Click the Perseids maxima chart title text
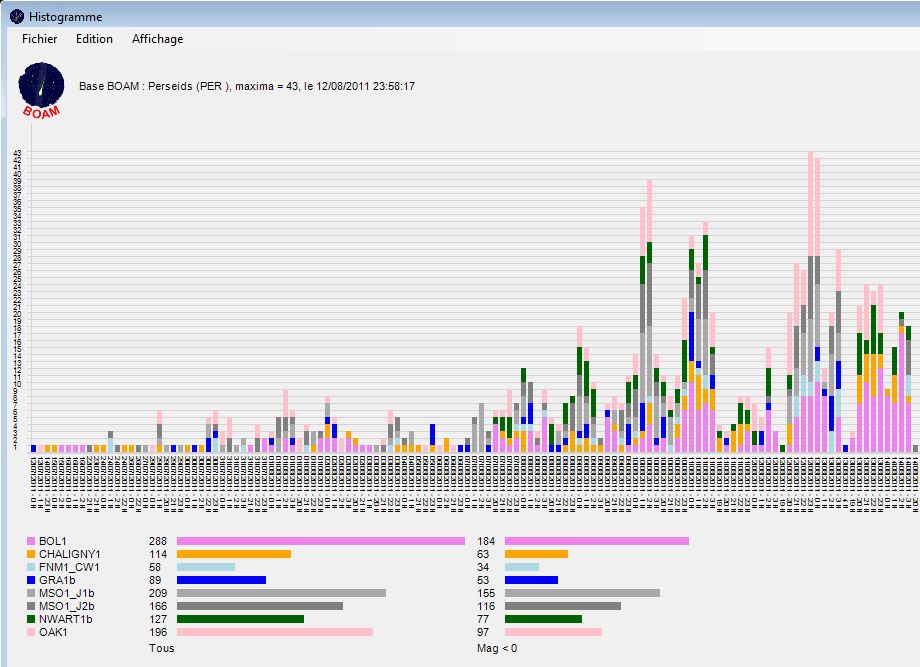920x667 pixels. [247, 86]
